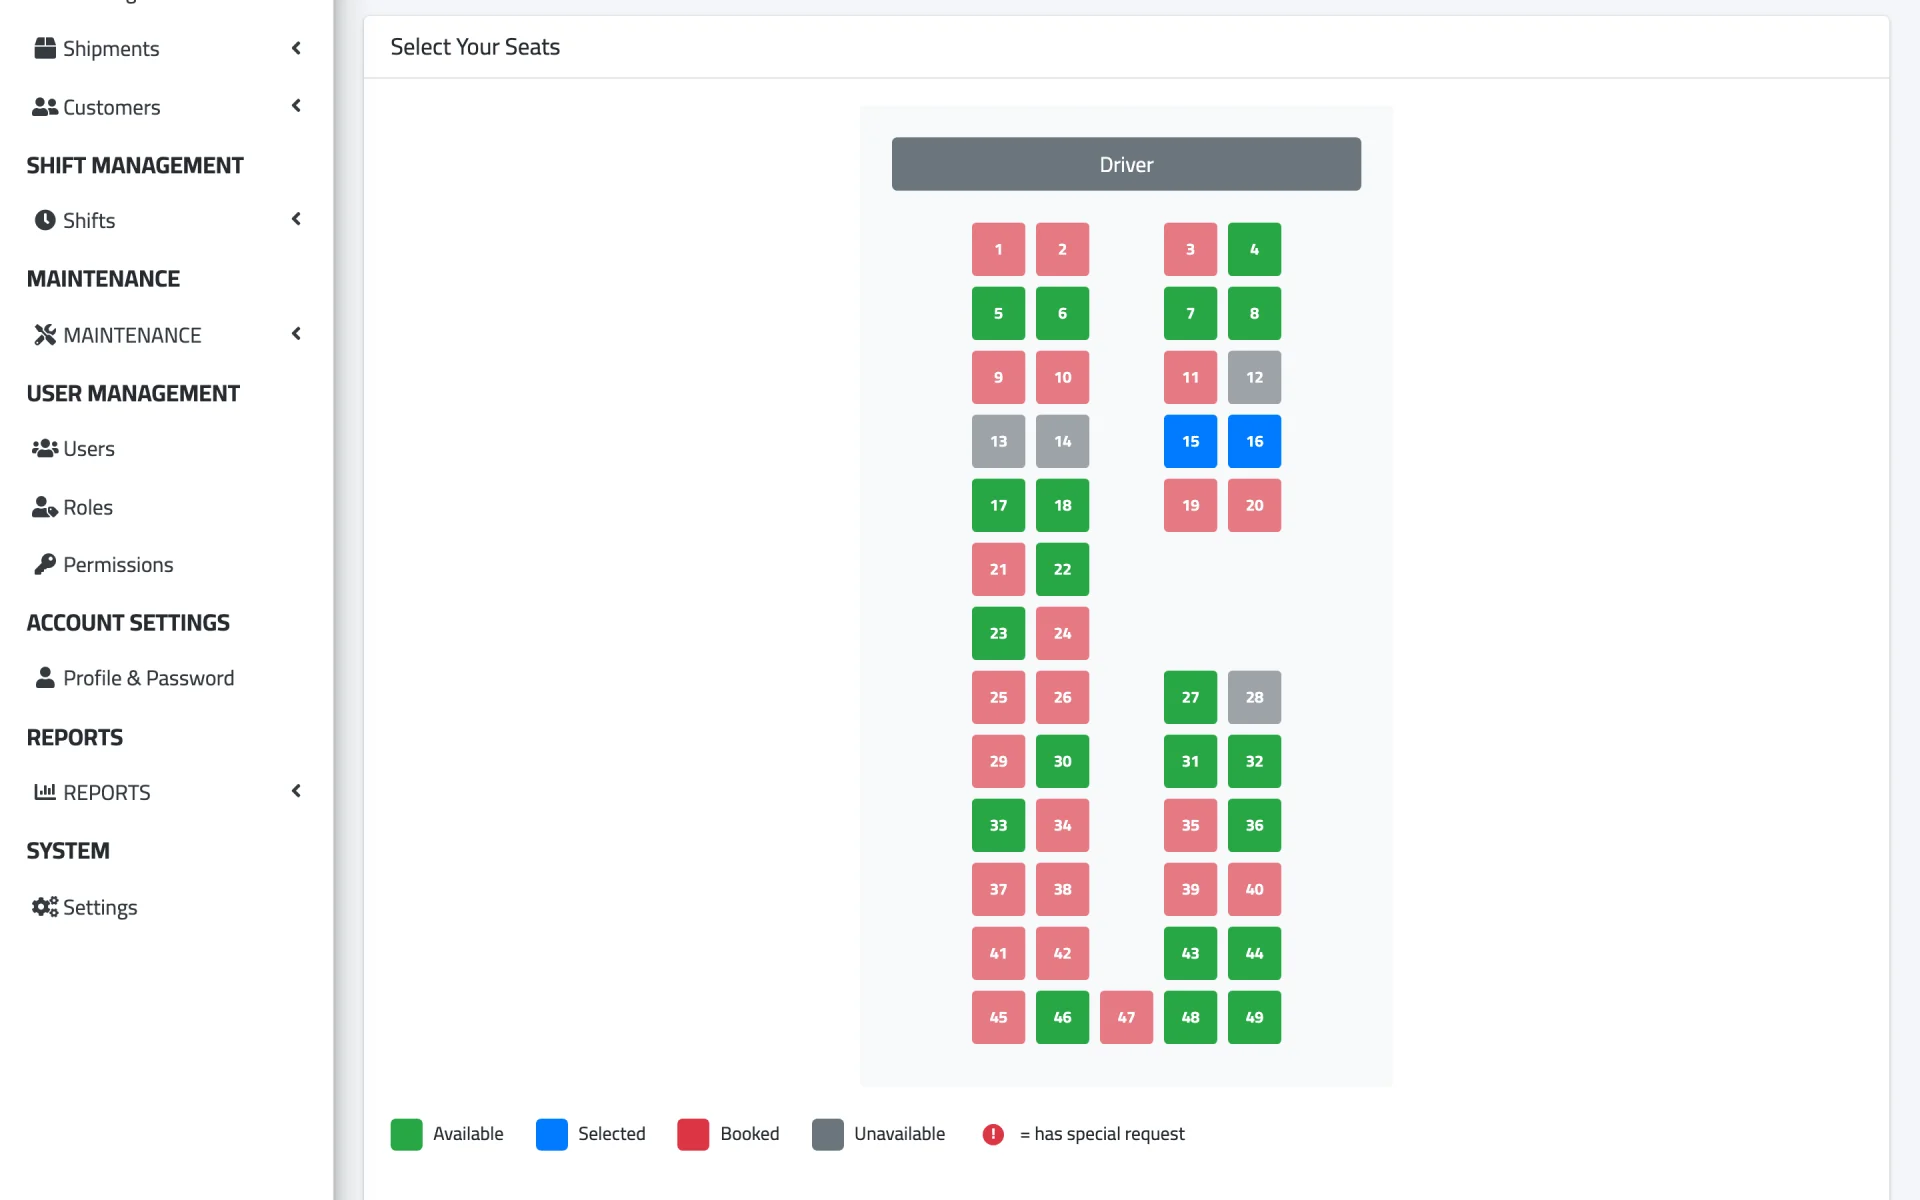Click the Settings gears icon
Screen dimensions: 1920x1200
click(x=45, y=907)
